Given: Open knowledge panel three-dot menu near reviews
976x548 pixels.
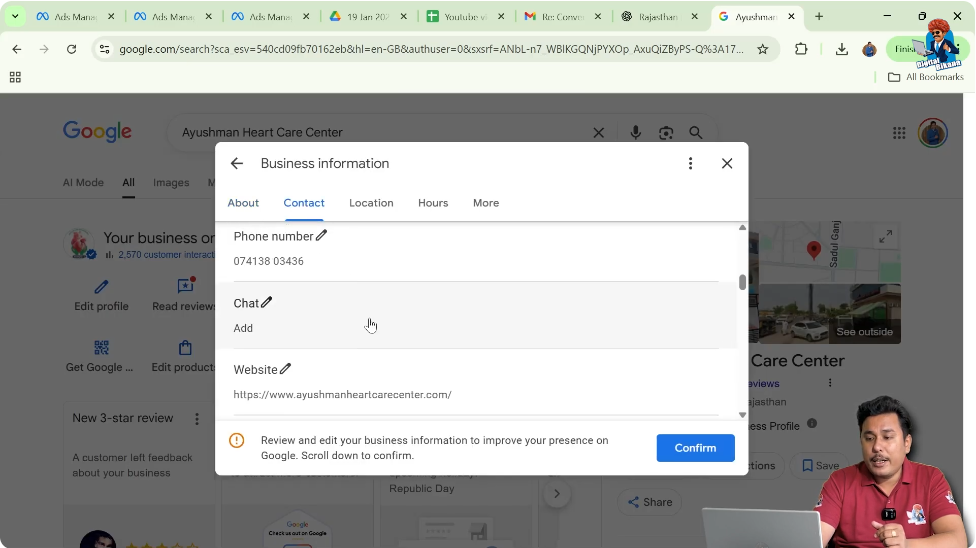Looking at the screenshot, I should coord(830,383).
